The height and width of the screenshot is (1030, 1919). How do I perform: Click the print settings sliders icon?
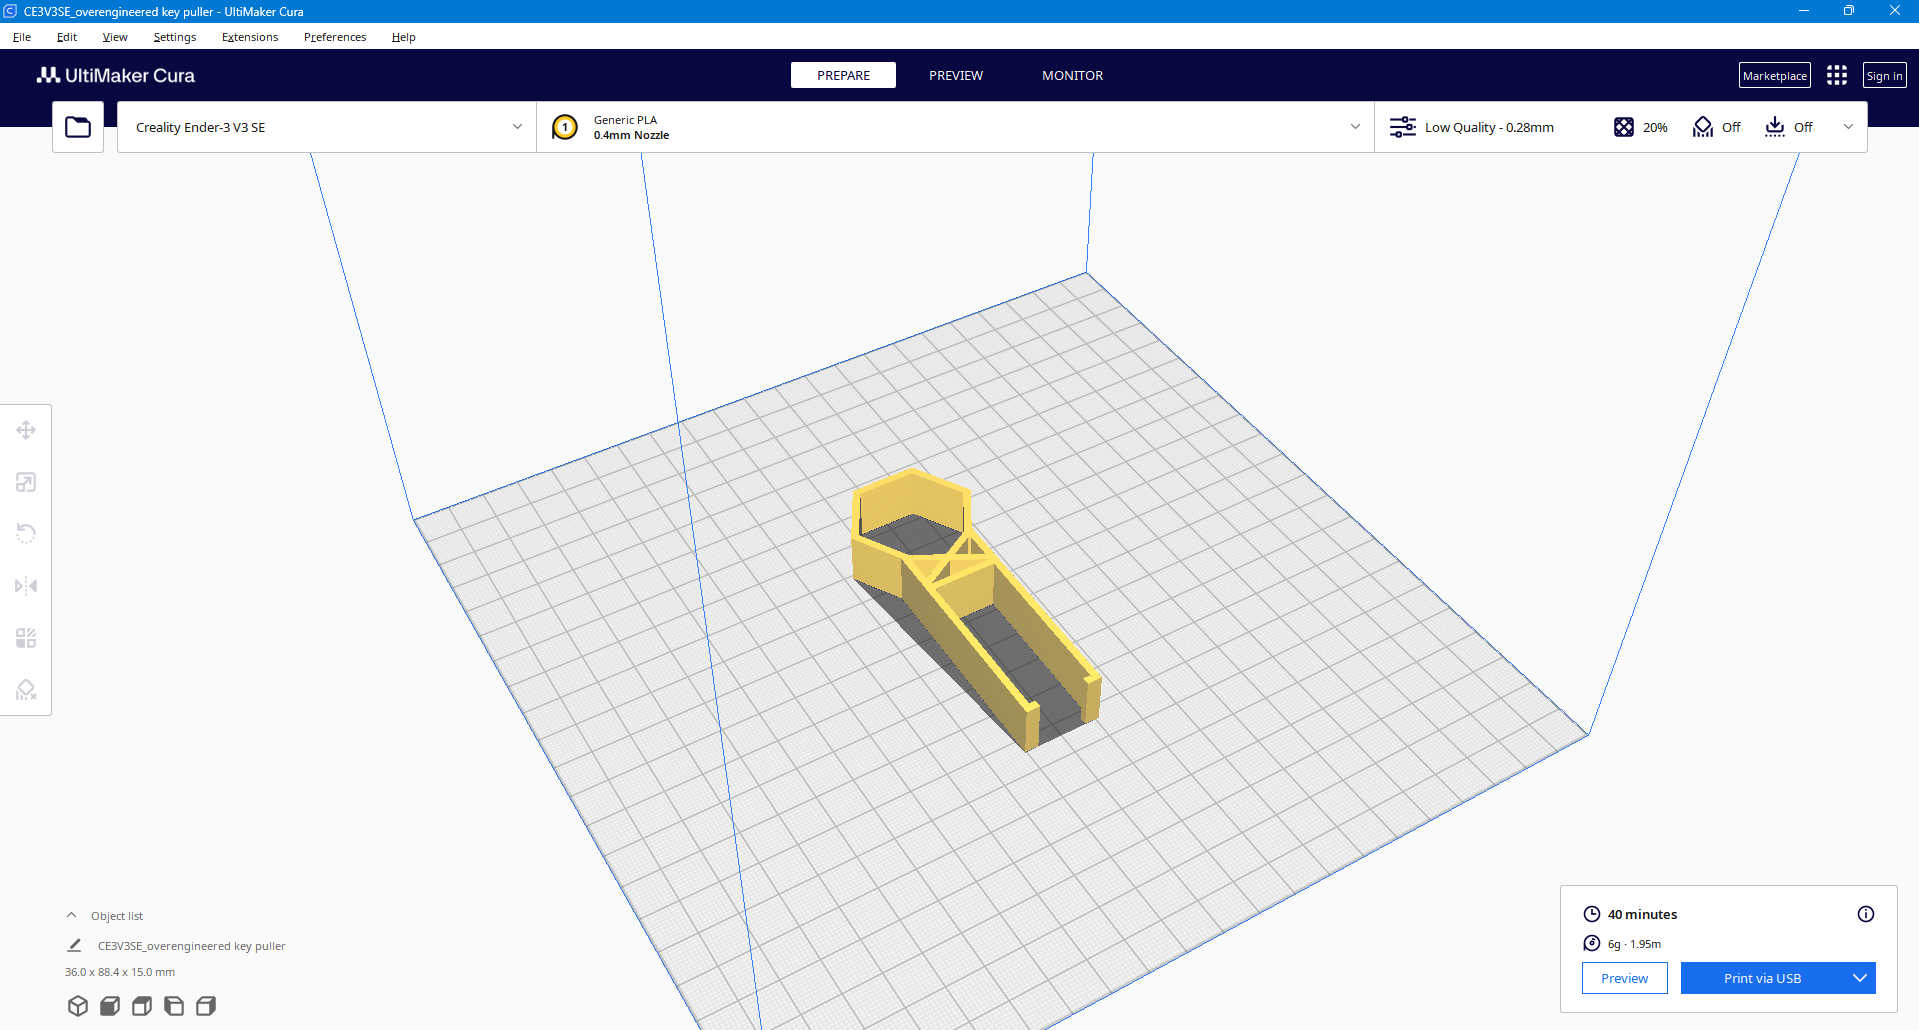[1403, 127]
